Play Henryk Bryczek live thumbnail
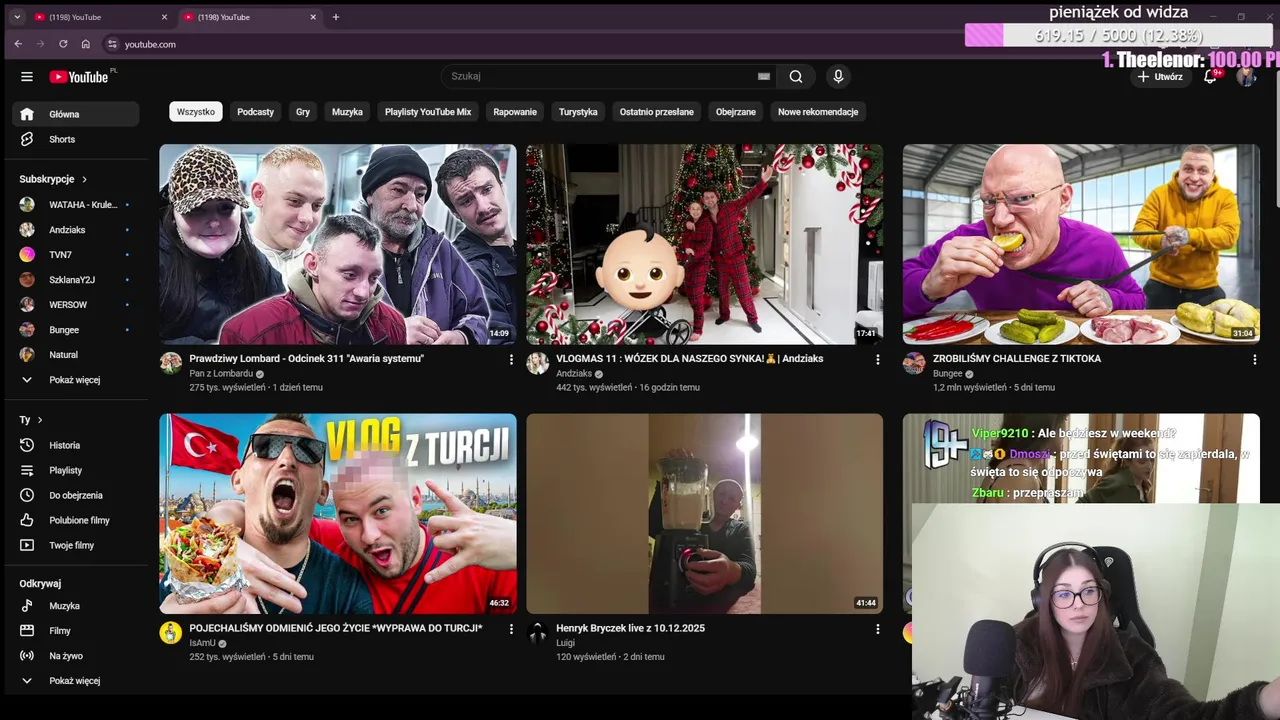Screen dimensions: 1280x720 click(705, 514)
